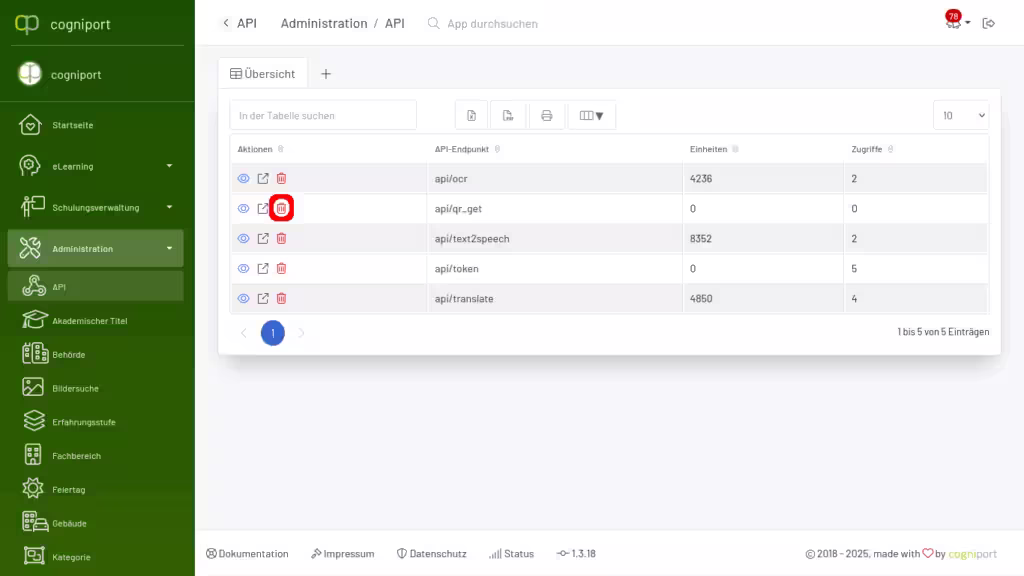Click the table search field

(323, 115)
